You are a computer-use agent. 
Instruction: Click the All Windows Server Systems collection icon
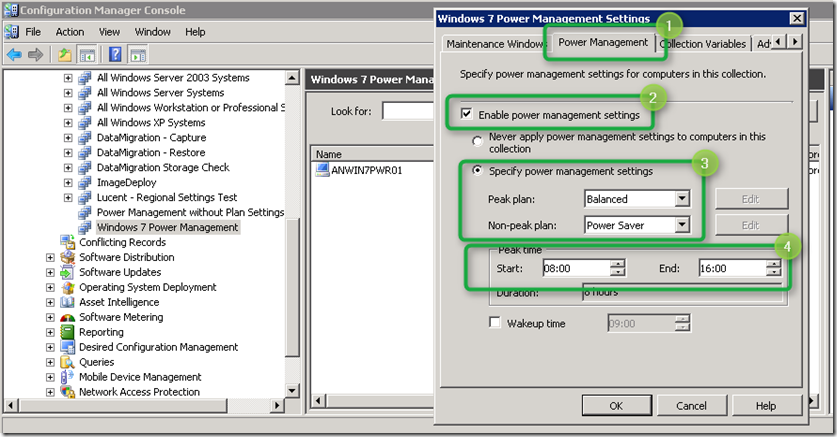(x=85, y=93)
